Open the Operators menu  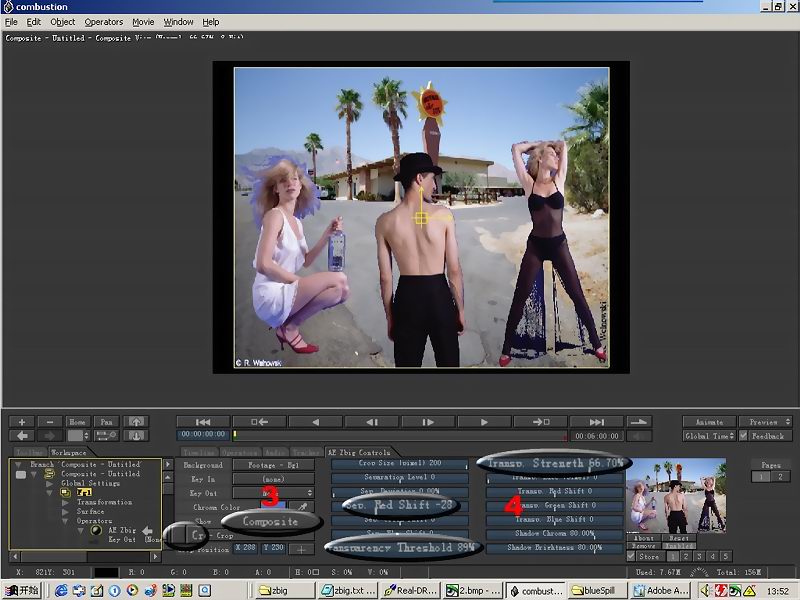tap(104, 22)
